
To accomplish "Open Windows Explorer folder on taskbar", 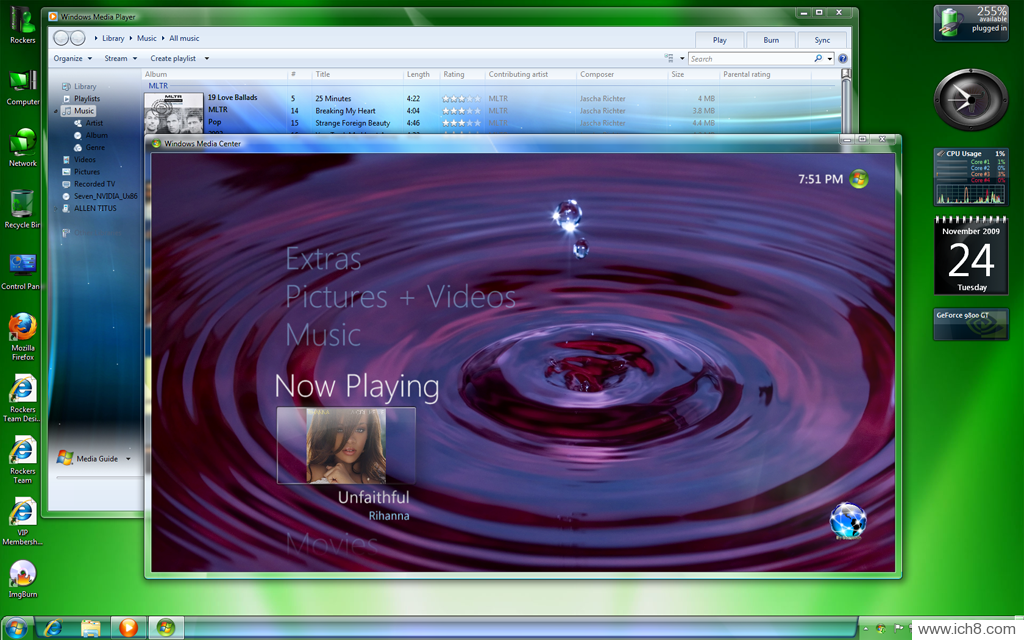I will [91, 628].
